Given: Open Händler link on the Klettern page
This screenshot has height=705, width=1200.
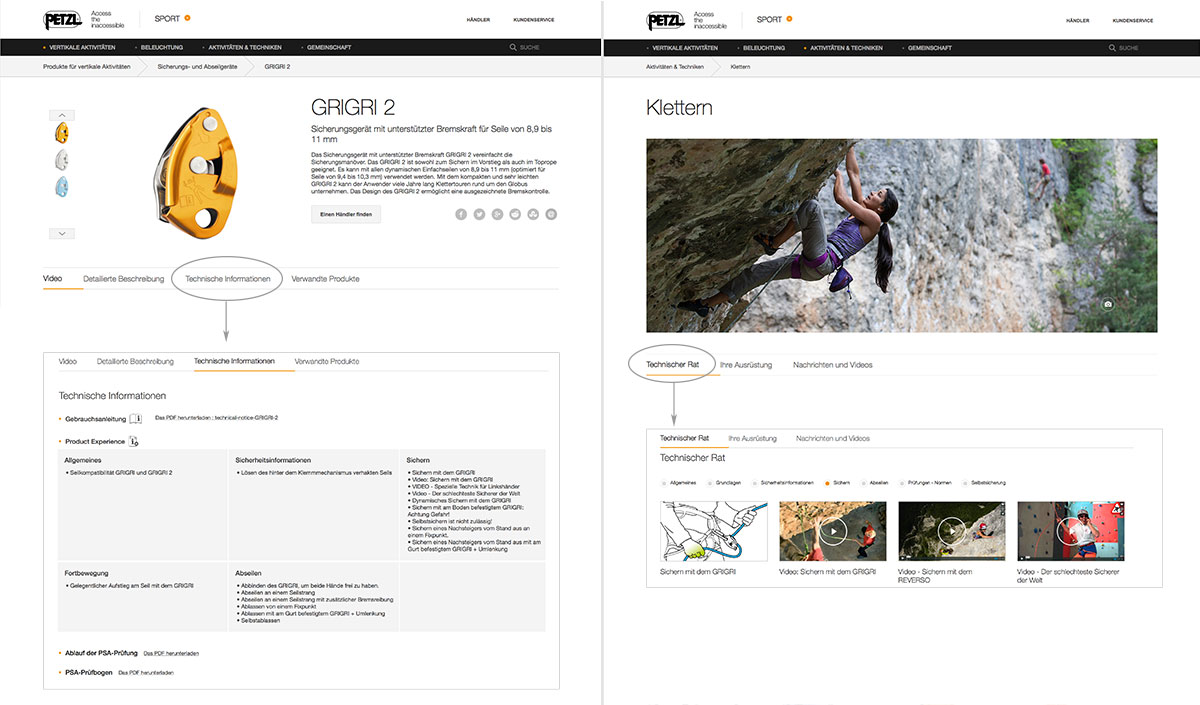Looking at the screenshot, I should click(1078, 20).
